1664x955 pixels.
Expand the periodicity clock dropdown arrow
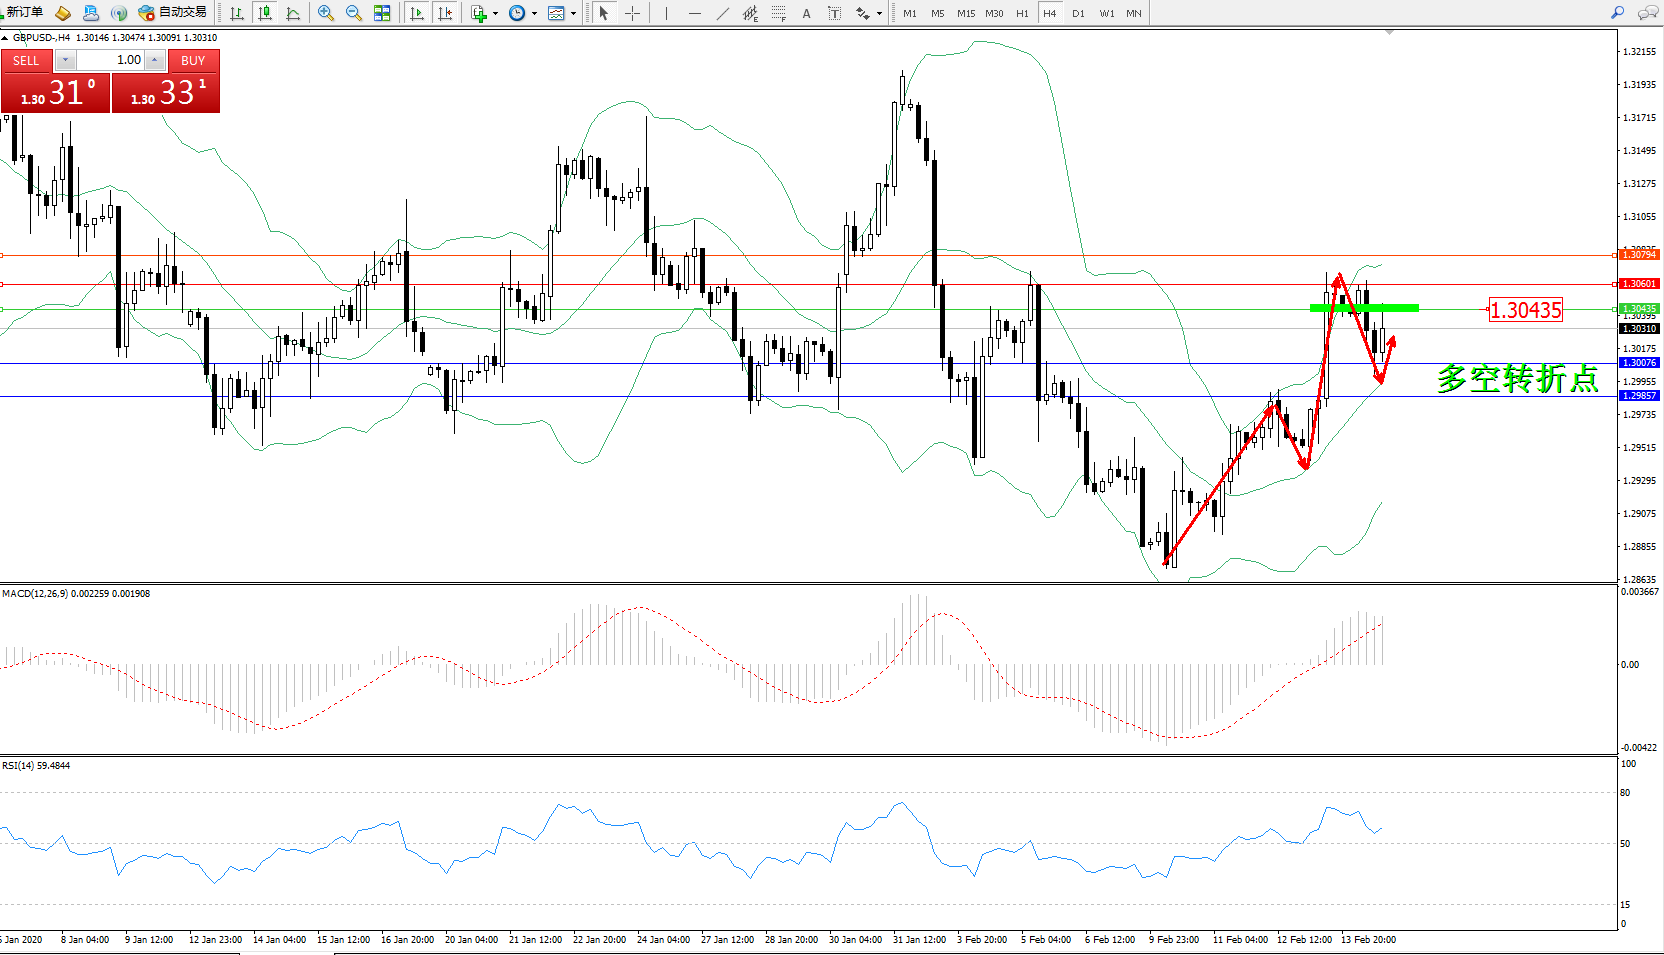pos(534,14)
